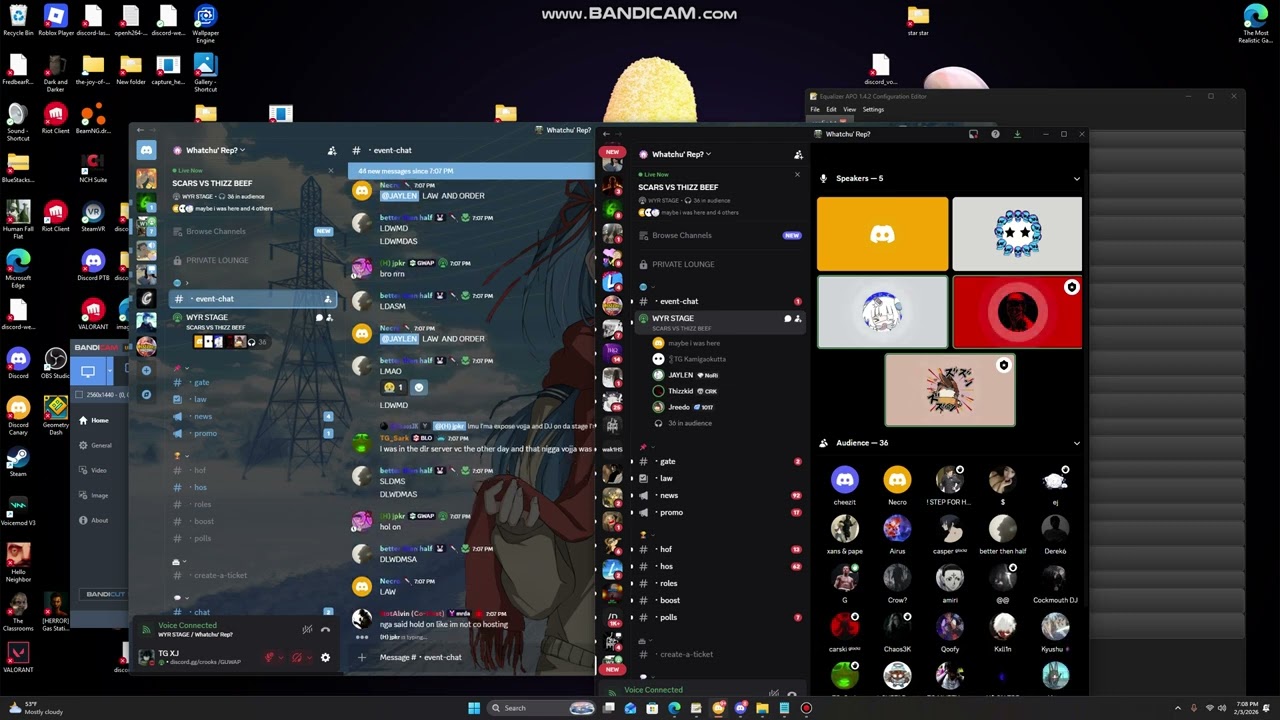Open deafen output options arrow
The height and width of the screenshot is (720, 1280).
(307, 658)
